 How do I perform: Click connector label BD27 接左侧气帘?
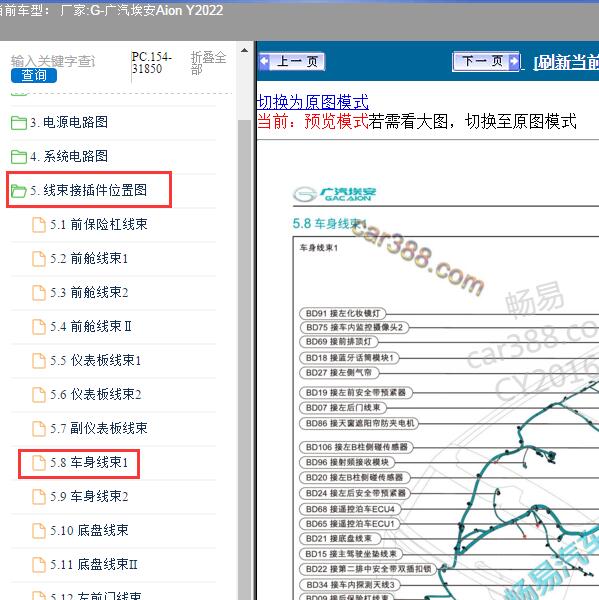click(339, 373)
